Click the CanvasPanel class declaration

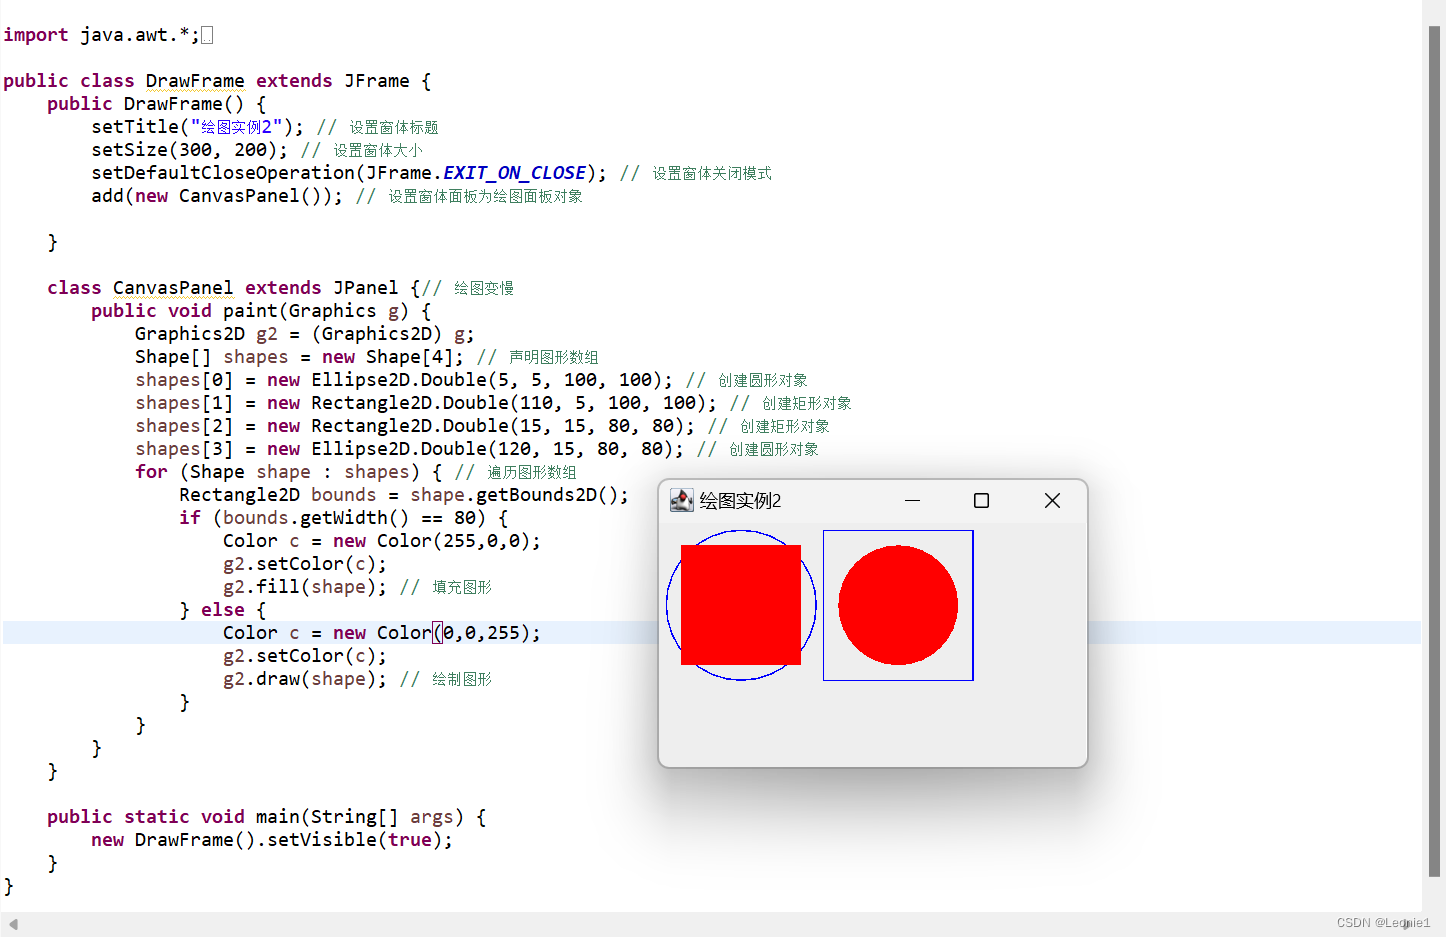click(x=172, y=287)
